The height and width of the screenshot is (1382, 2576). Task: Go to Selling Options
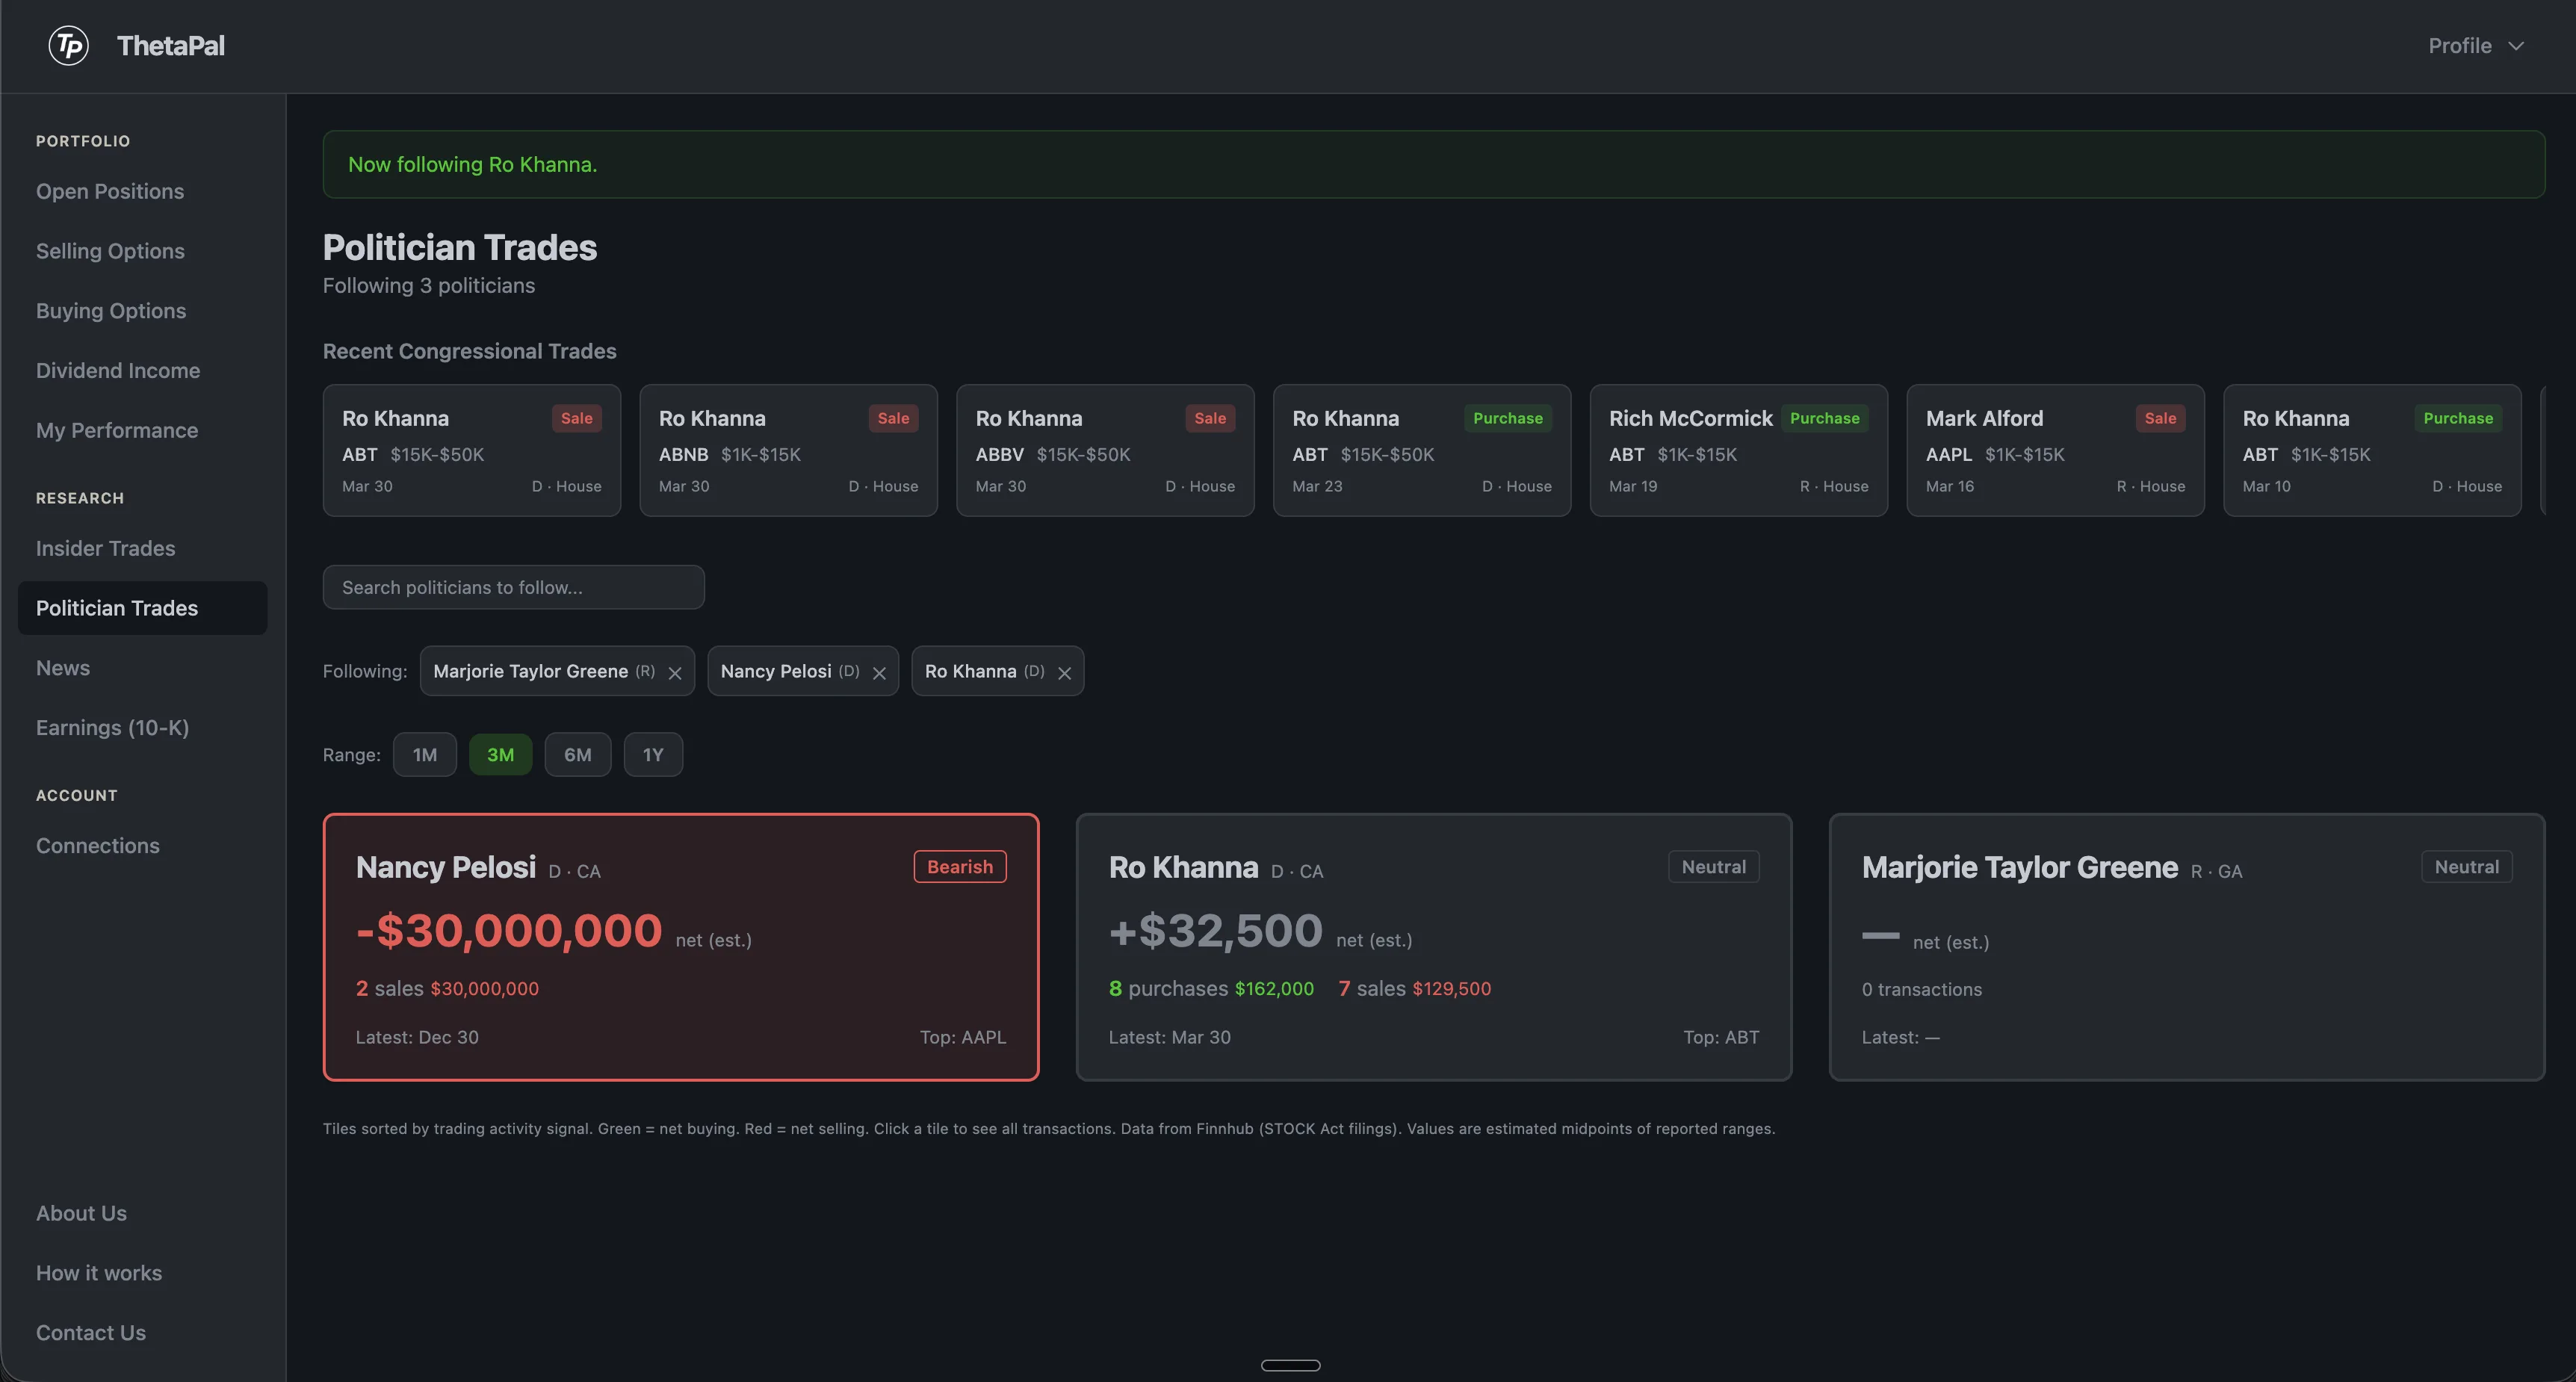pos(110,251)
